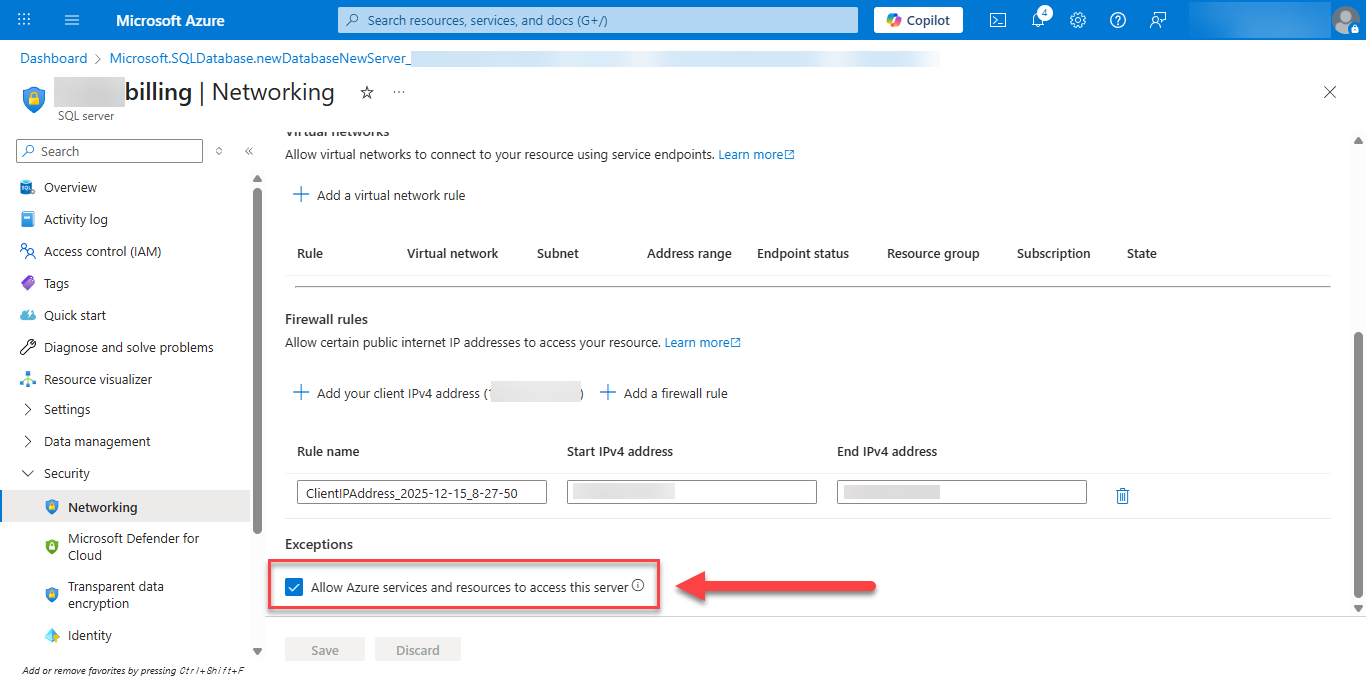Navigate to Dashboard via breadcrumb
Viewport: 1366px width, 681px height.
[53, 58]
